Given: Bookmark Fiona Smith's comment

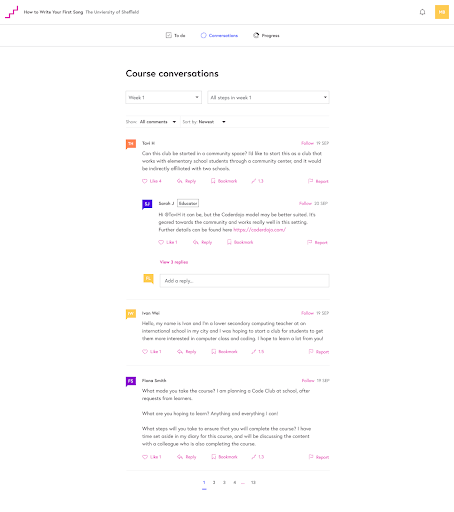Looking at the screenshot, I should (224, 457).
